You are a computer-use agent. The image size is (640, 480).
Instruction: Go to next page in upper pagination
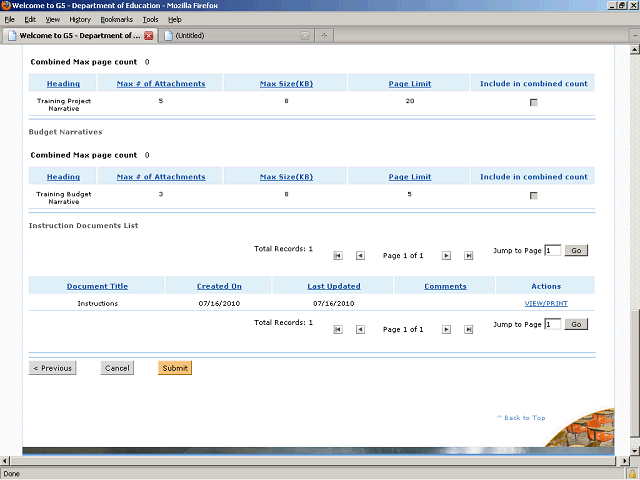click(447, 256)
